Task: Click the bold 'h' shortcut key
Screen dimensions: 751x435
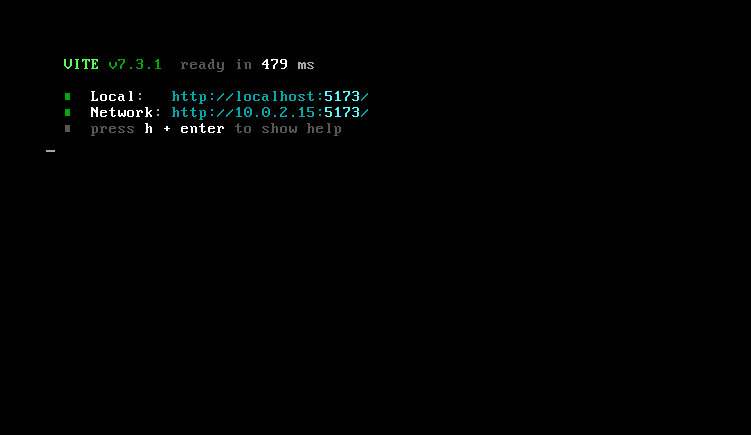Action: pyautogui.click(x=148, y=128)
